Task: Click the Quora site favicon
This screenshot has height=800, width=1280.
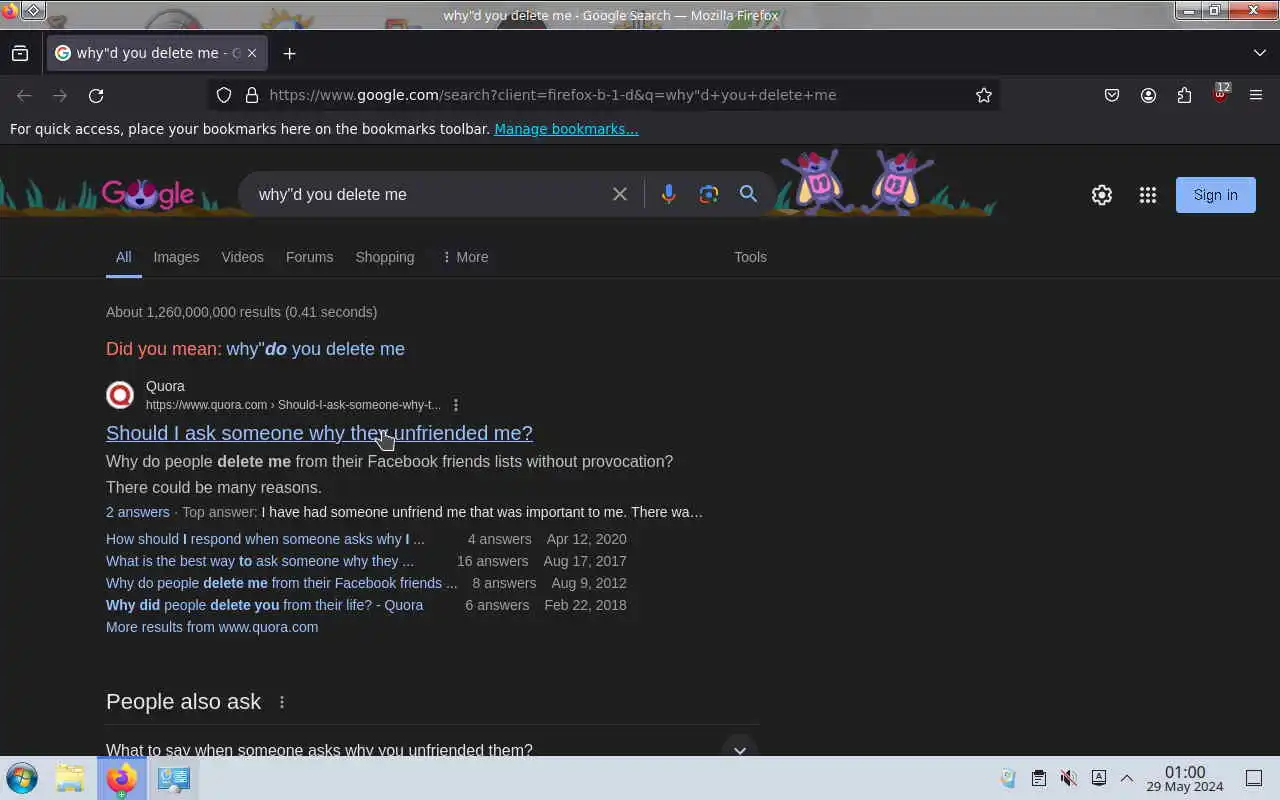Action: pos(120,395)
